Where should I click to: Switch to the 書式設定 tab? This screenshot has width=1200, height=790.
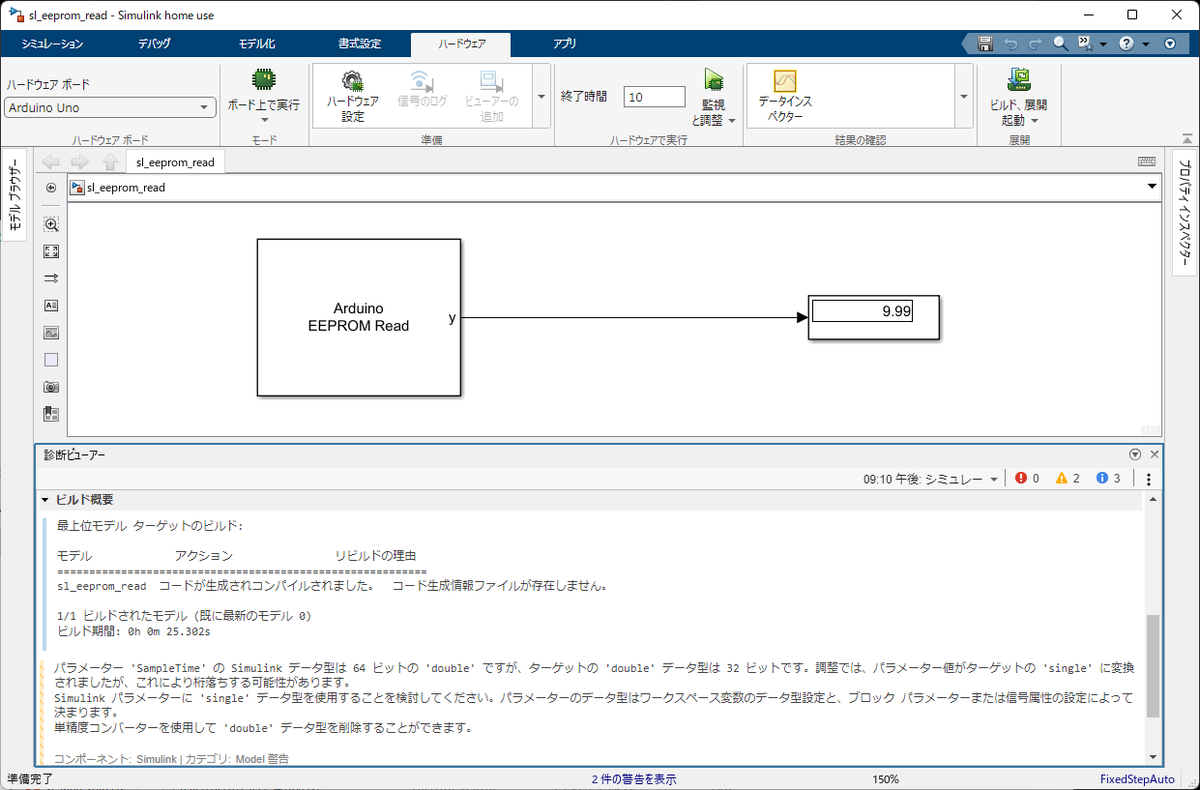pyautogui.click(x=360, y=44)
